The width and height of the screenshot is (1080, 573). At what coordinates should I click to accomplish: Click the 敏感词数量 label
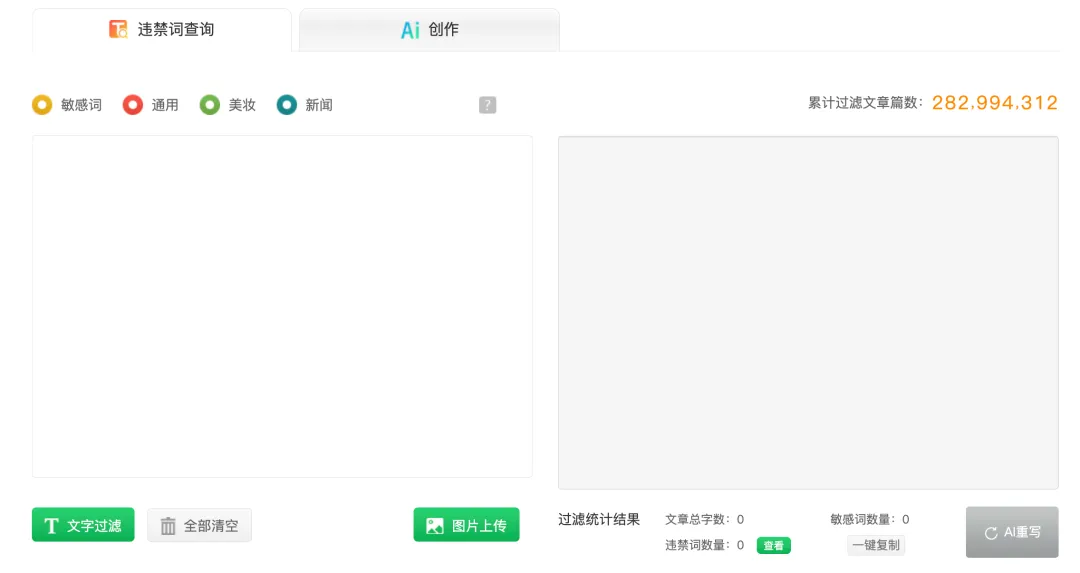(x=862, y=519)
